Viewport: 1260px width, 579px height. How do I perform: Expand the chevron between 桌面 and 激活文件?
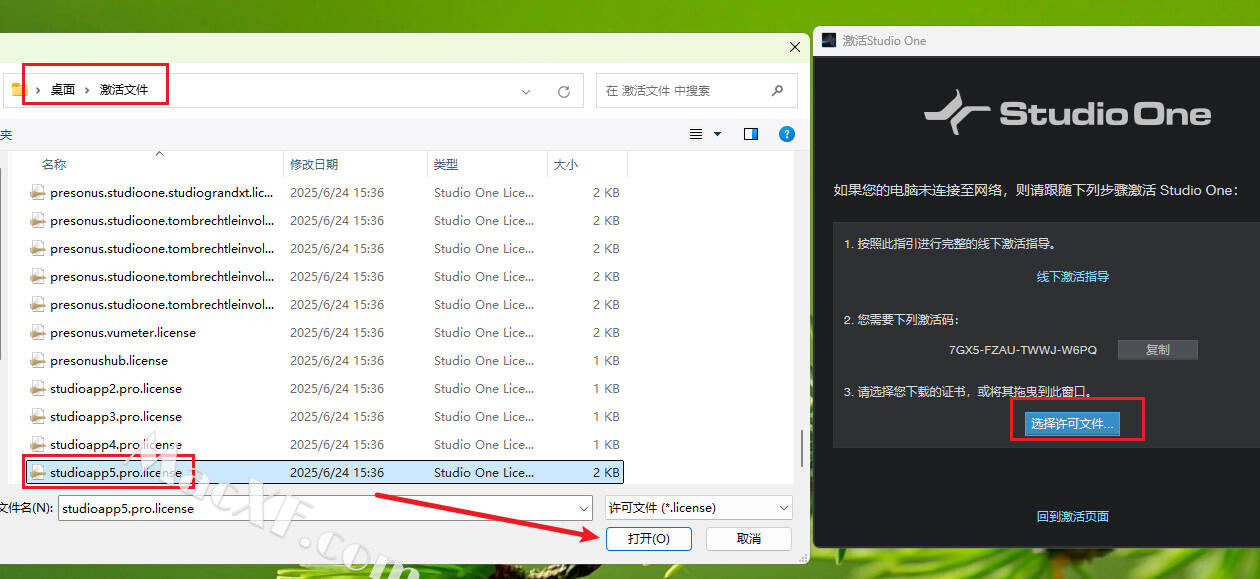coord(87,90)
